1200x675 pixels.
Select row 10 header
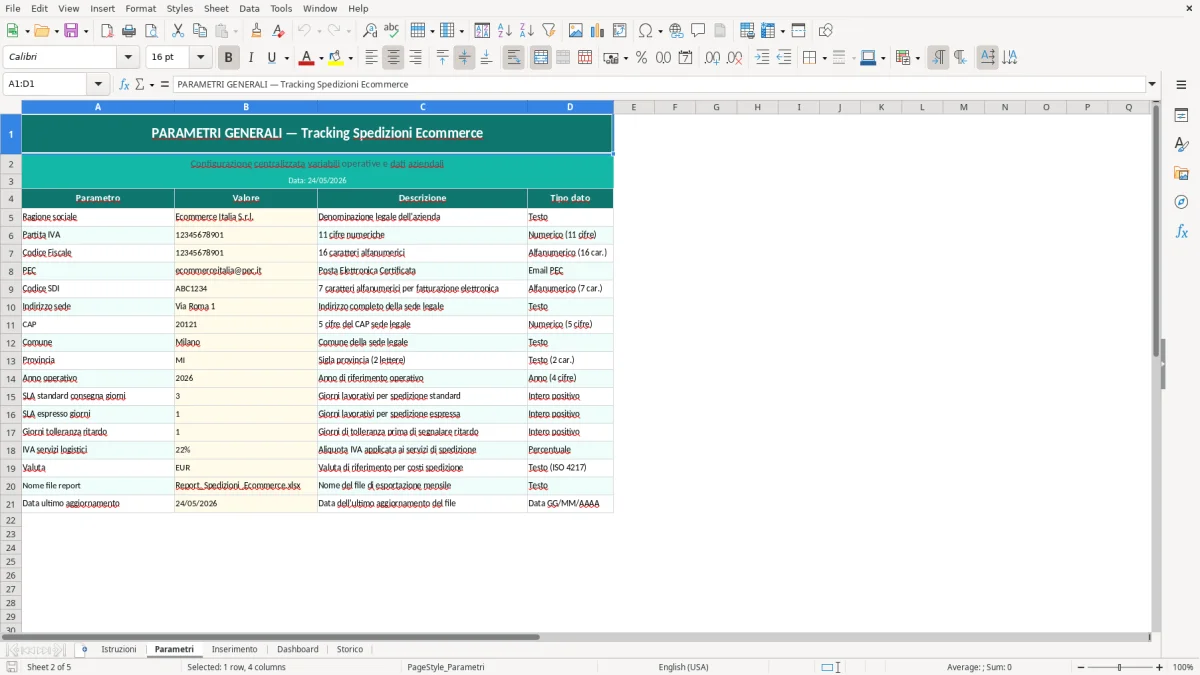11,307
